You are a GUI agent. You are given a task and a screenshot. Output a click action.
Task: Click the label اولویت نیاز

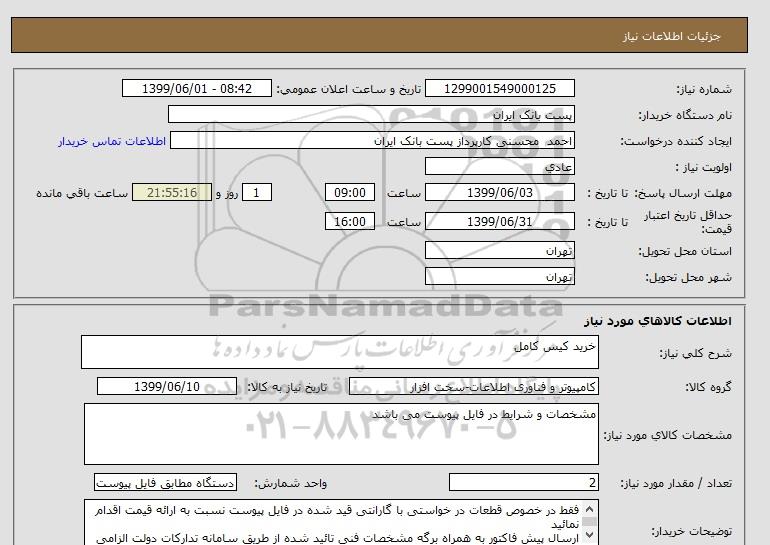click(703, 167)
